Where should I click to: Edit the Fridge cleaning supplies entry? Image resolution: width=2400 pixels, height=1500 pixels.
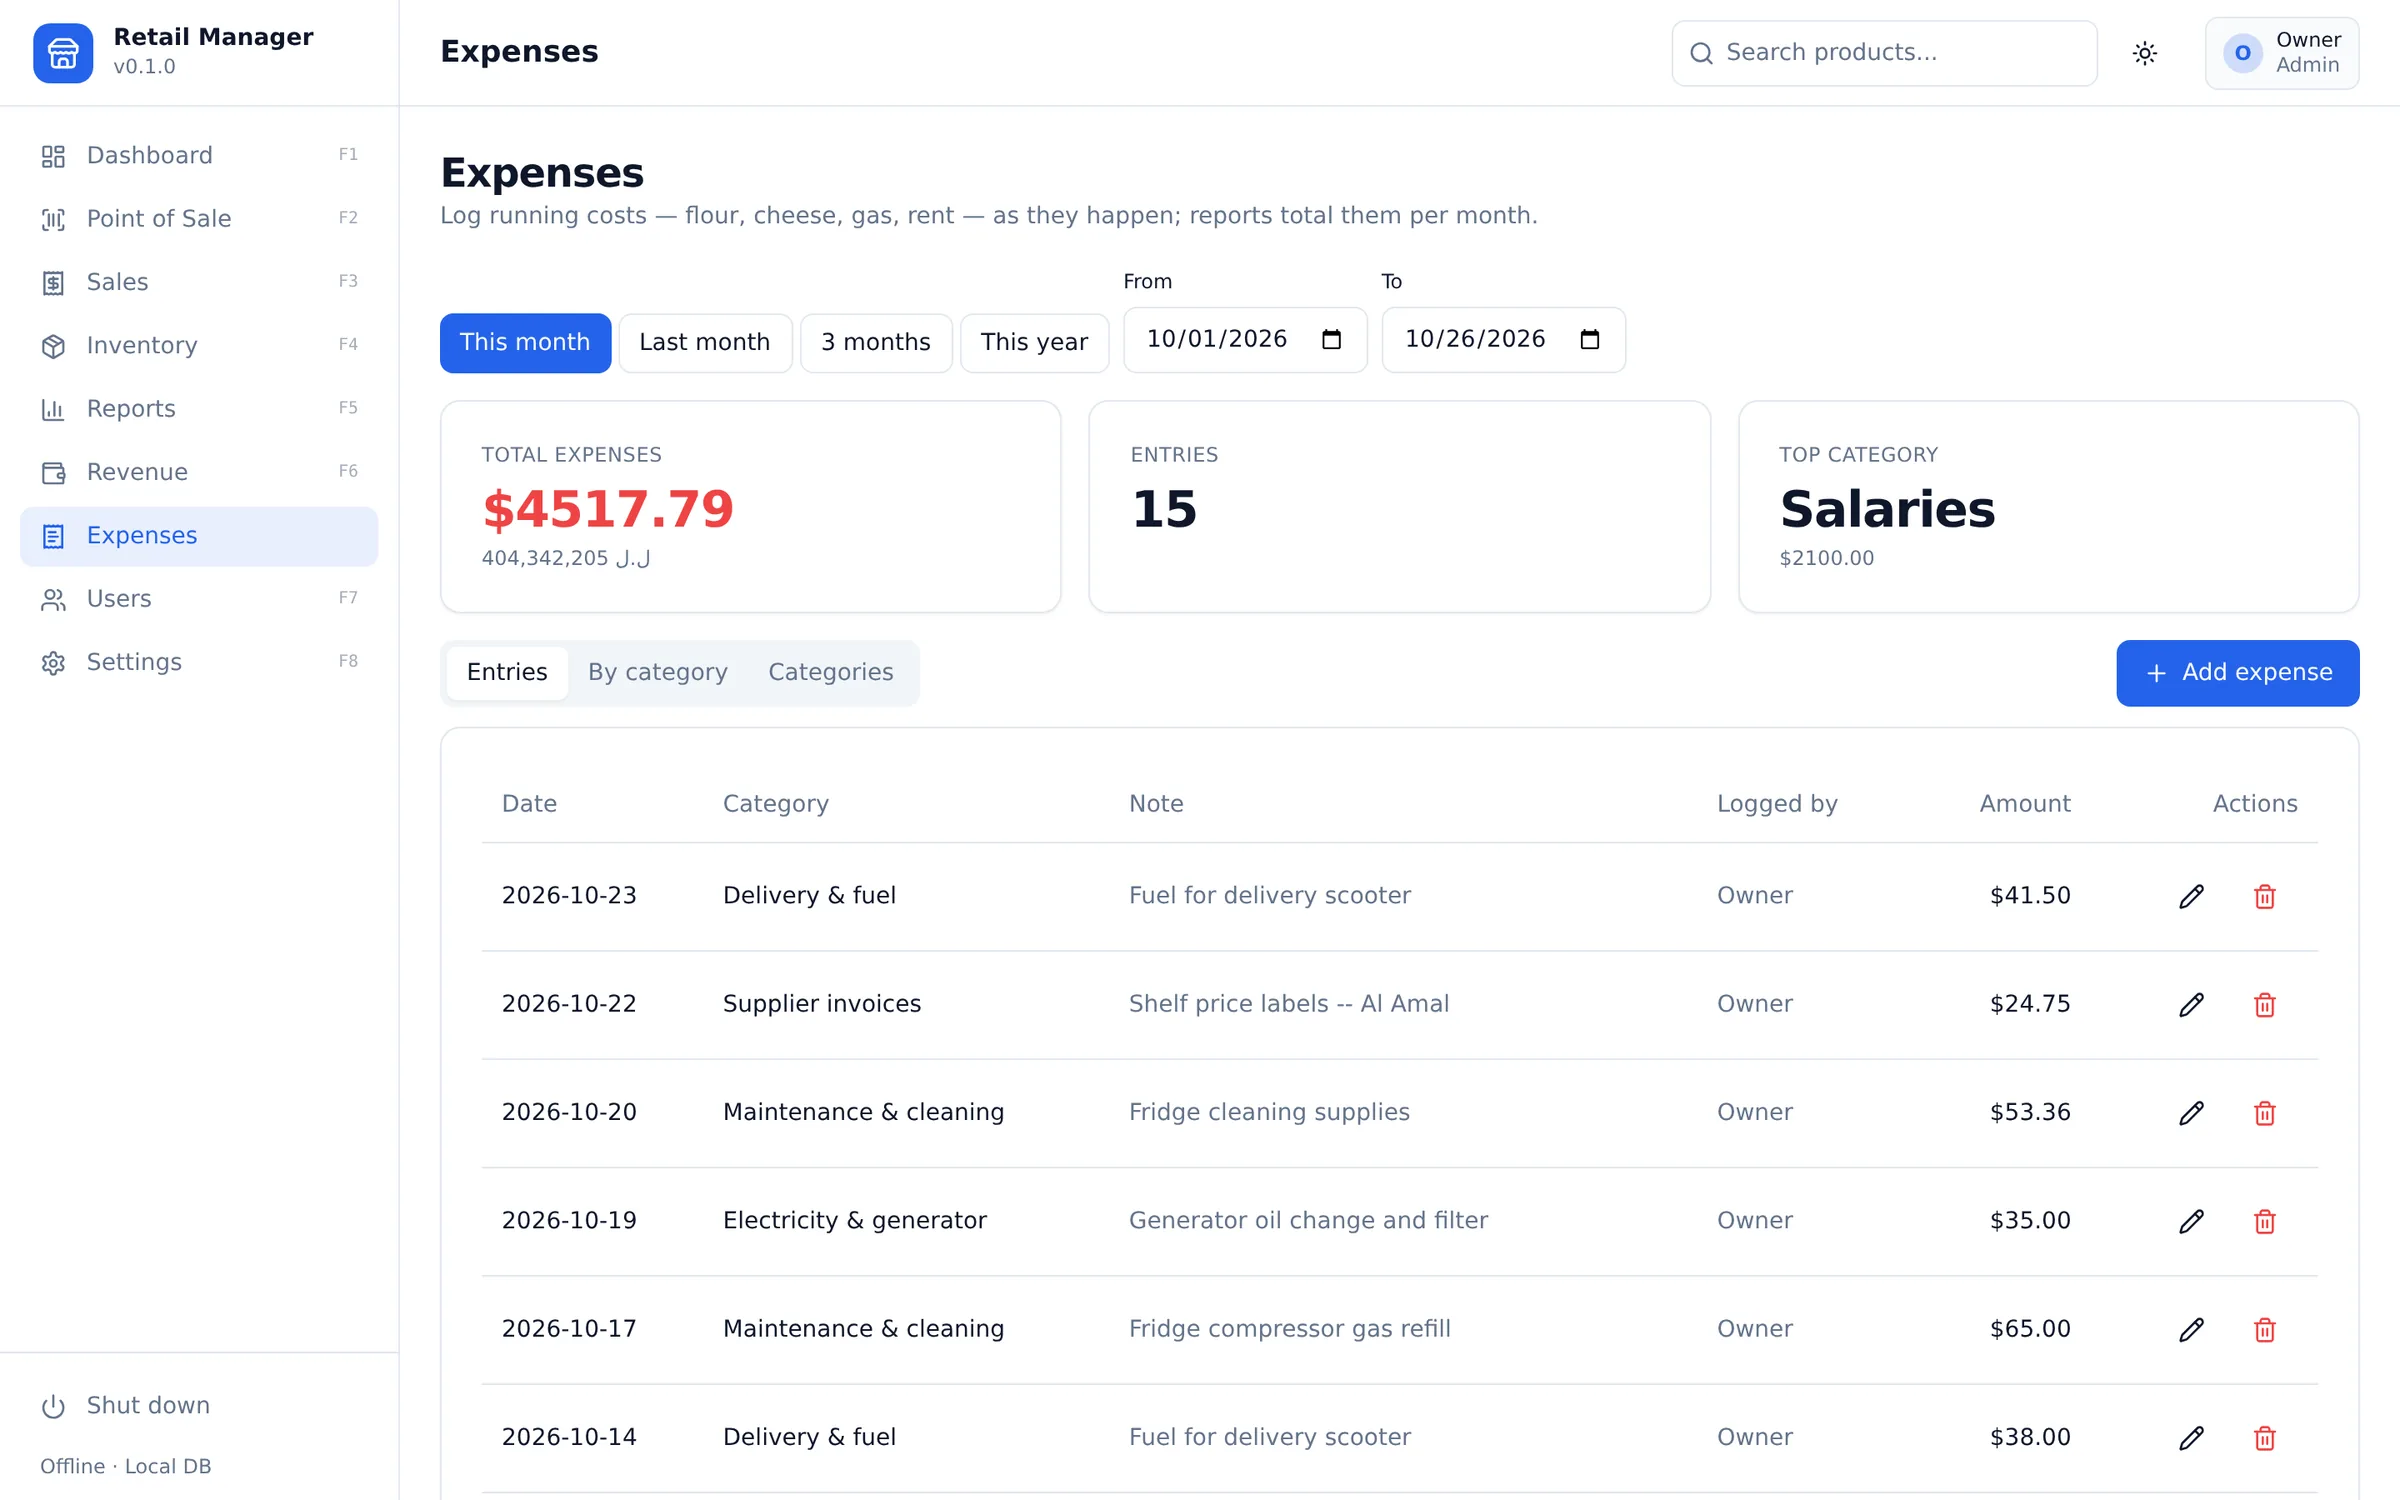point(2191,1113)
